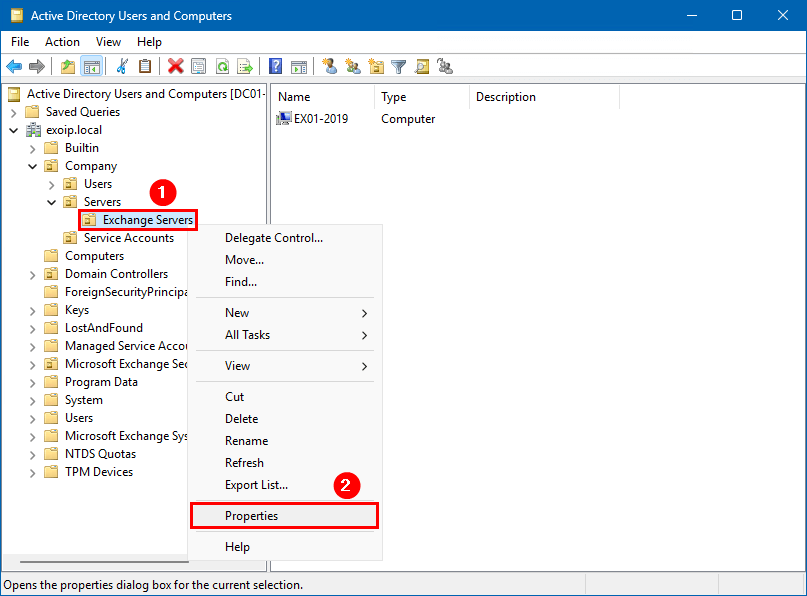The width and height of the screenshot is (807, 596).
Task: Select Service Accounts in the tree
Action: pyautogui.click(x=128, y=238)
